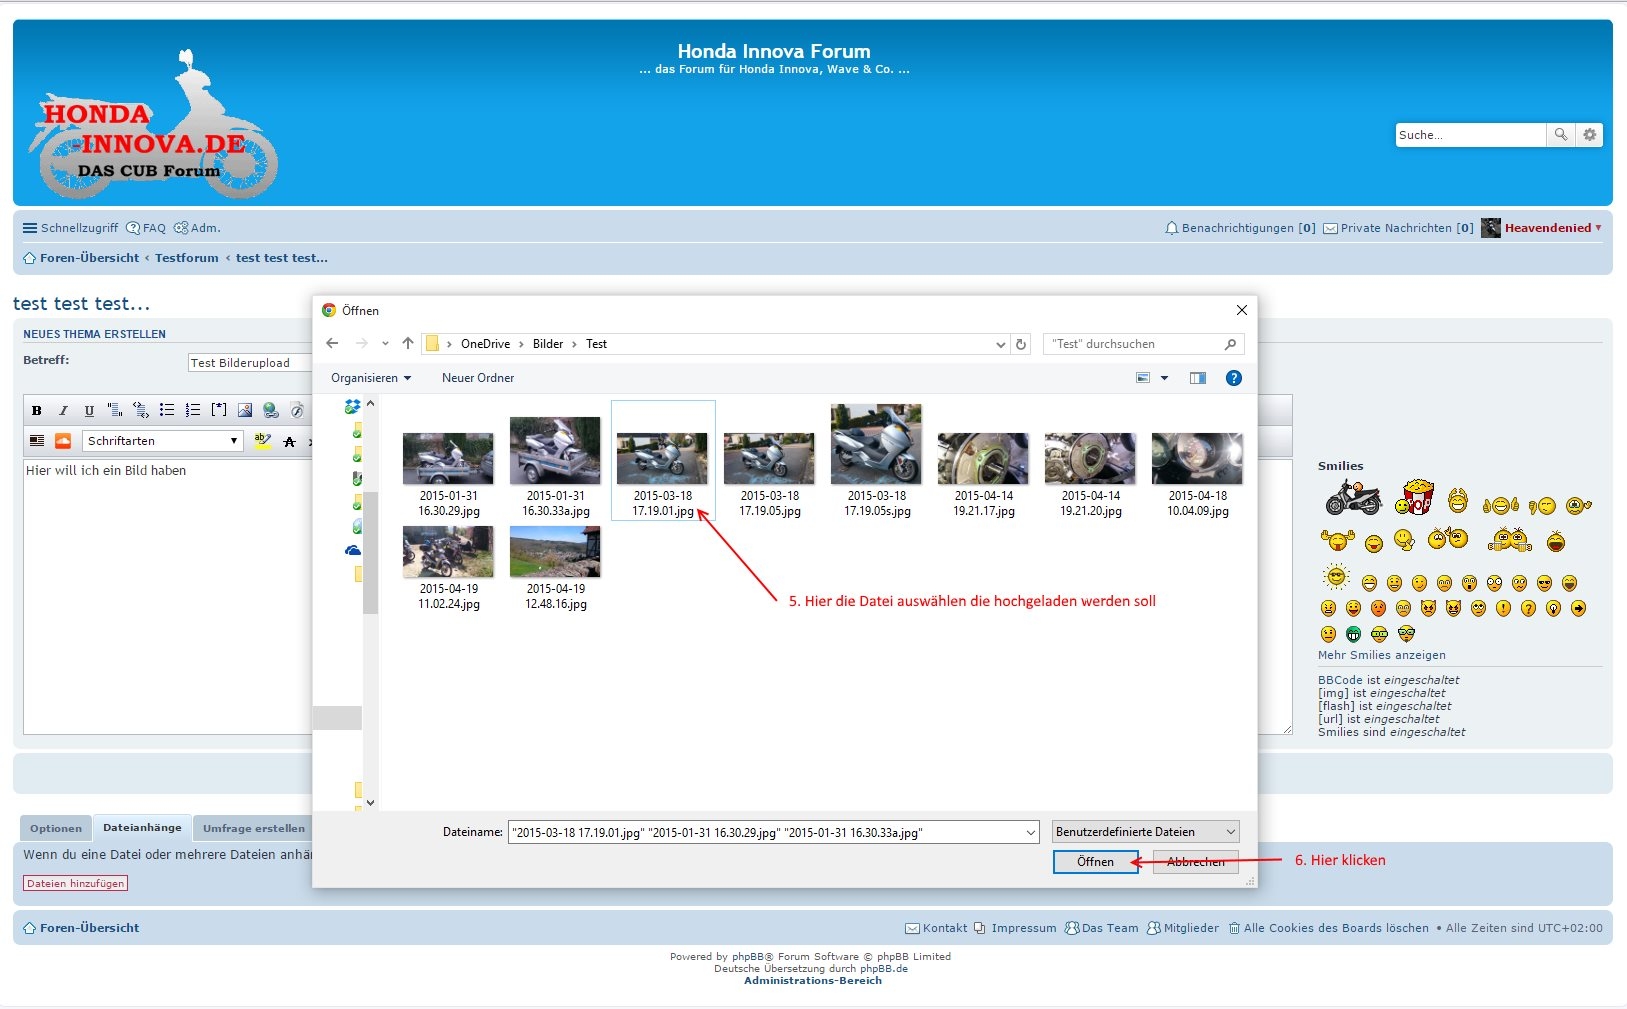
Task: Click the Neuer Ordner button
Action: (478, 378)
